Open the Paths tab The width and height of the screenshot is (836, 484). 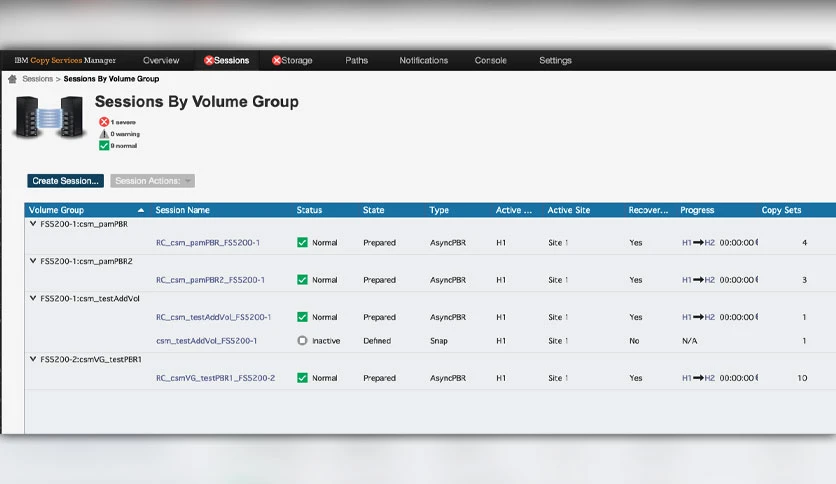[x=357, y=60]
